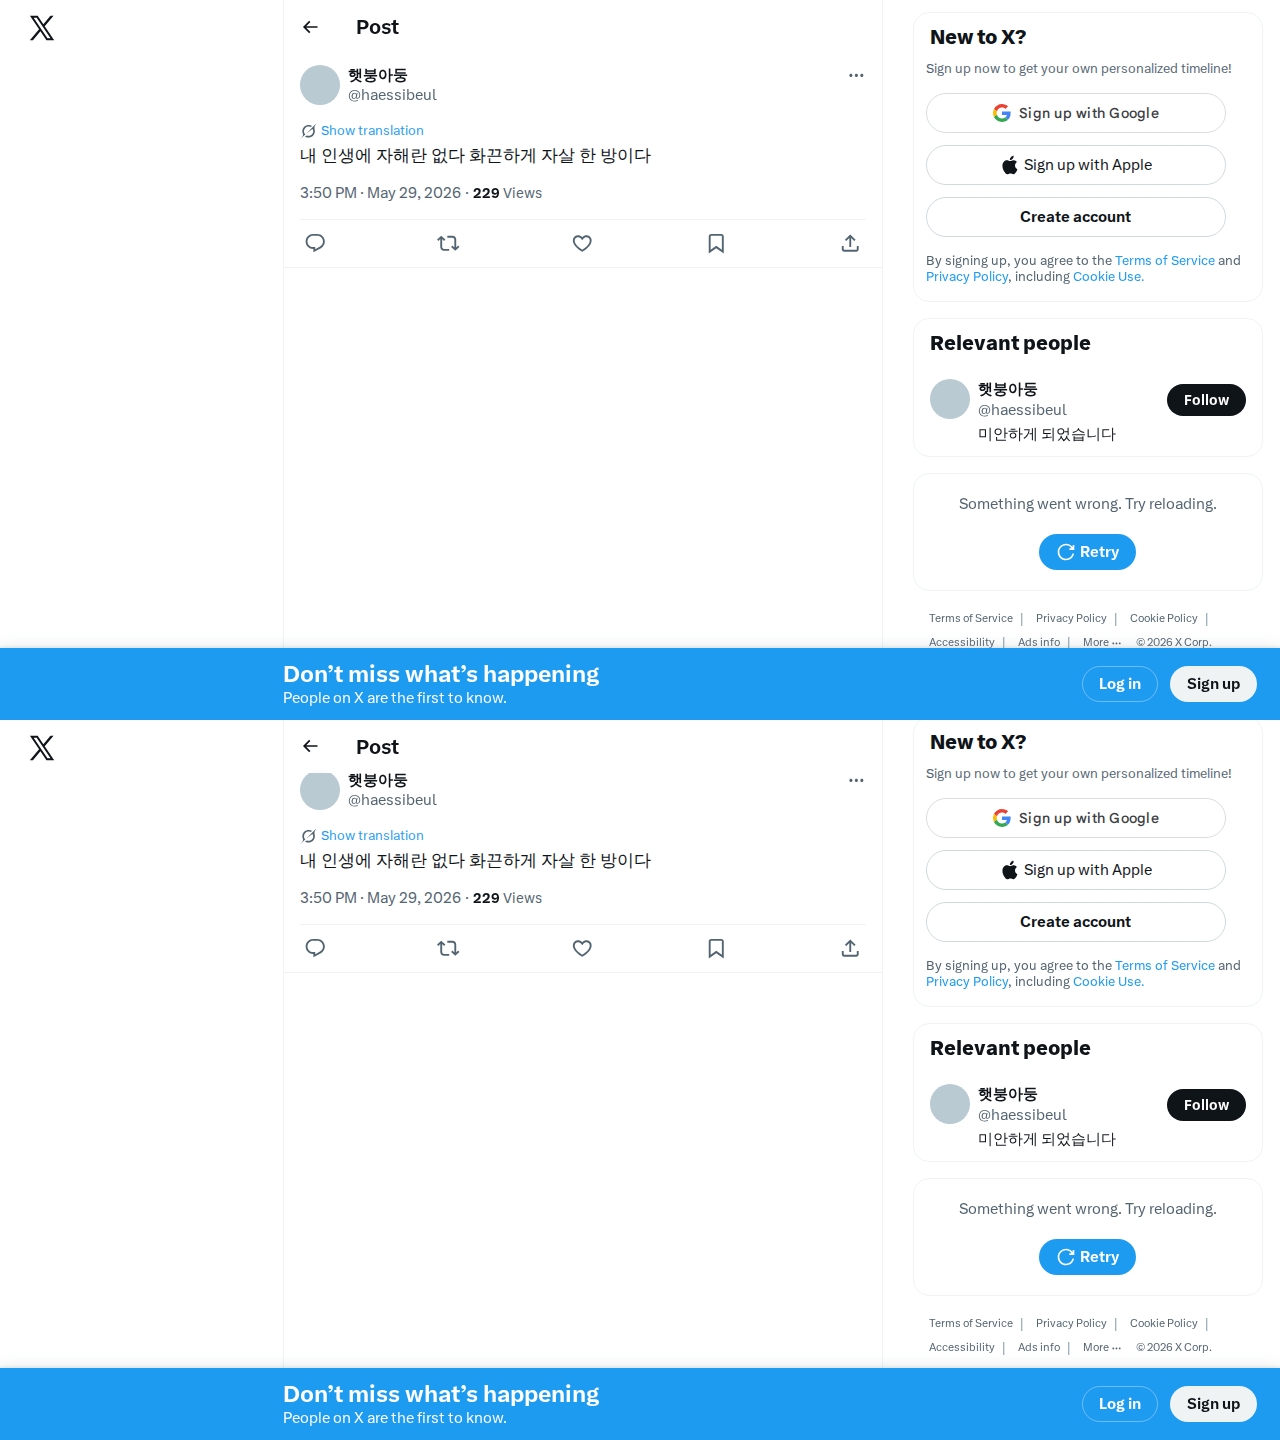Open the three-dot menu on the lower post
The width and height of the screenshot is (1280, 1440).
click(856, 780)
